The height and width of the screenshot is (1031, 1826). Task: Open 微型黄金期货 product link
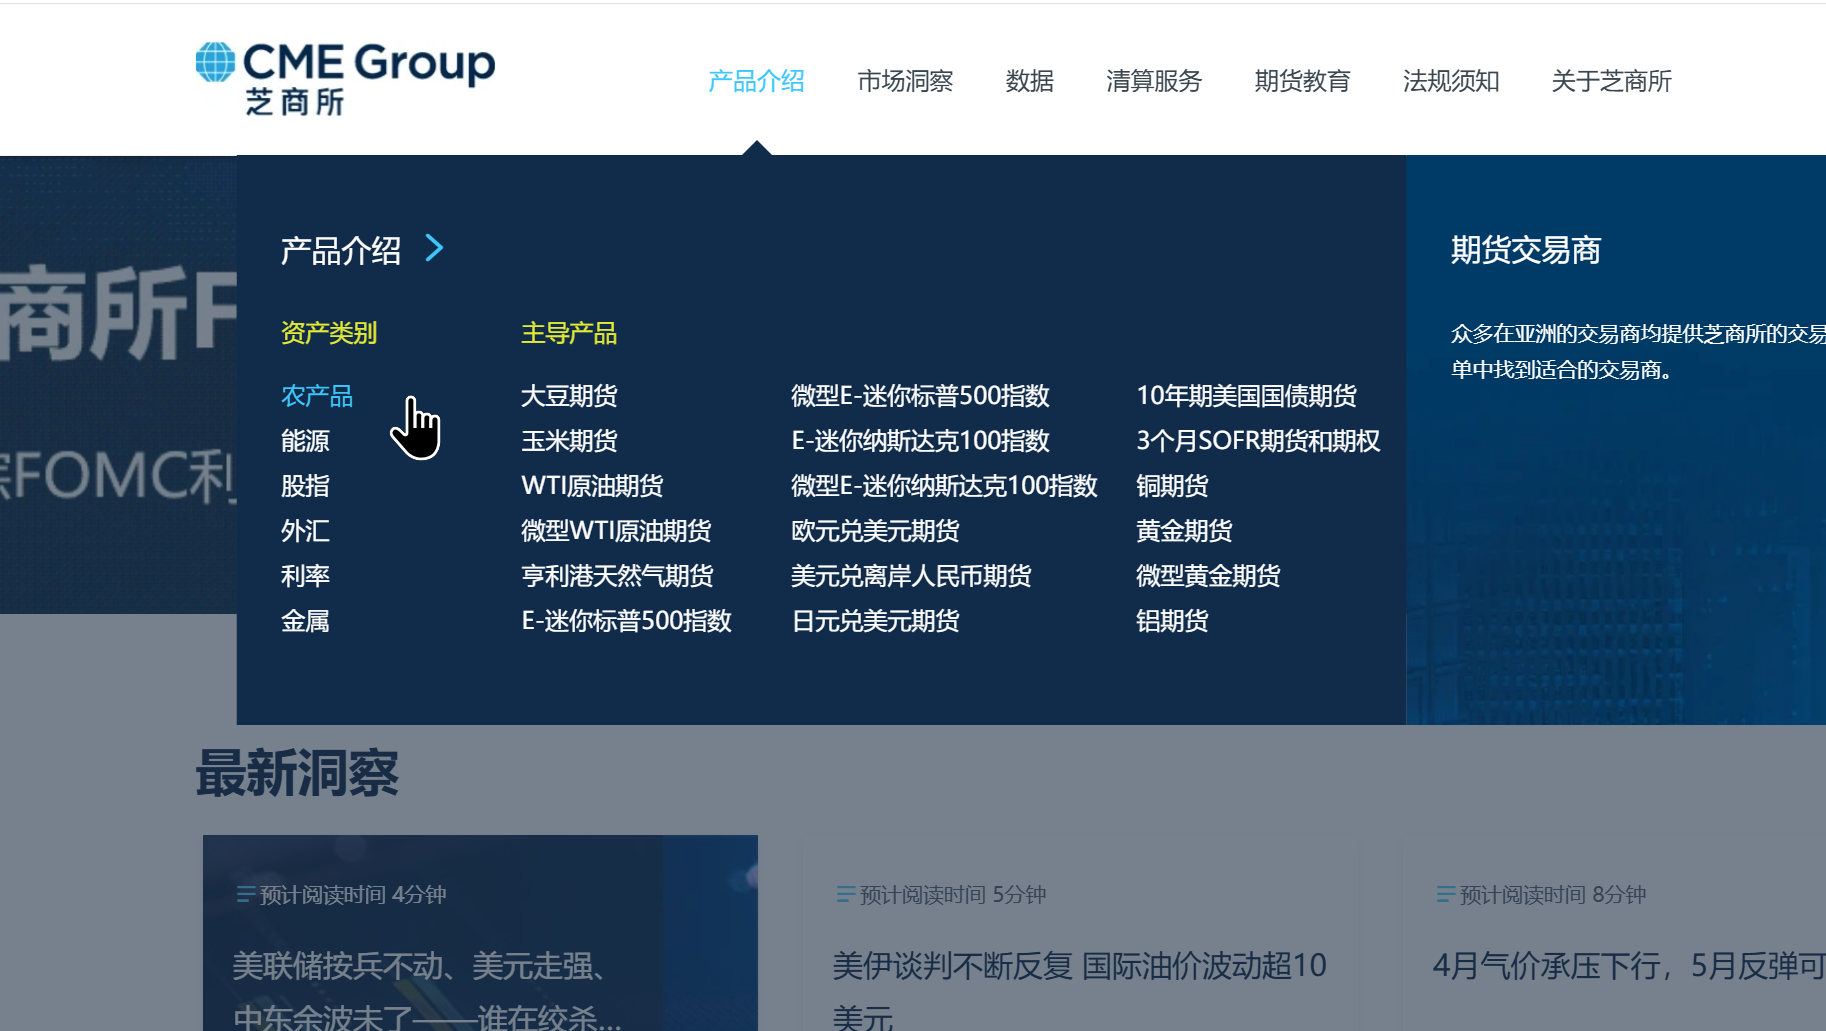pyautogui.click(x=1208, y=576)
